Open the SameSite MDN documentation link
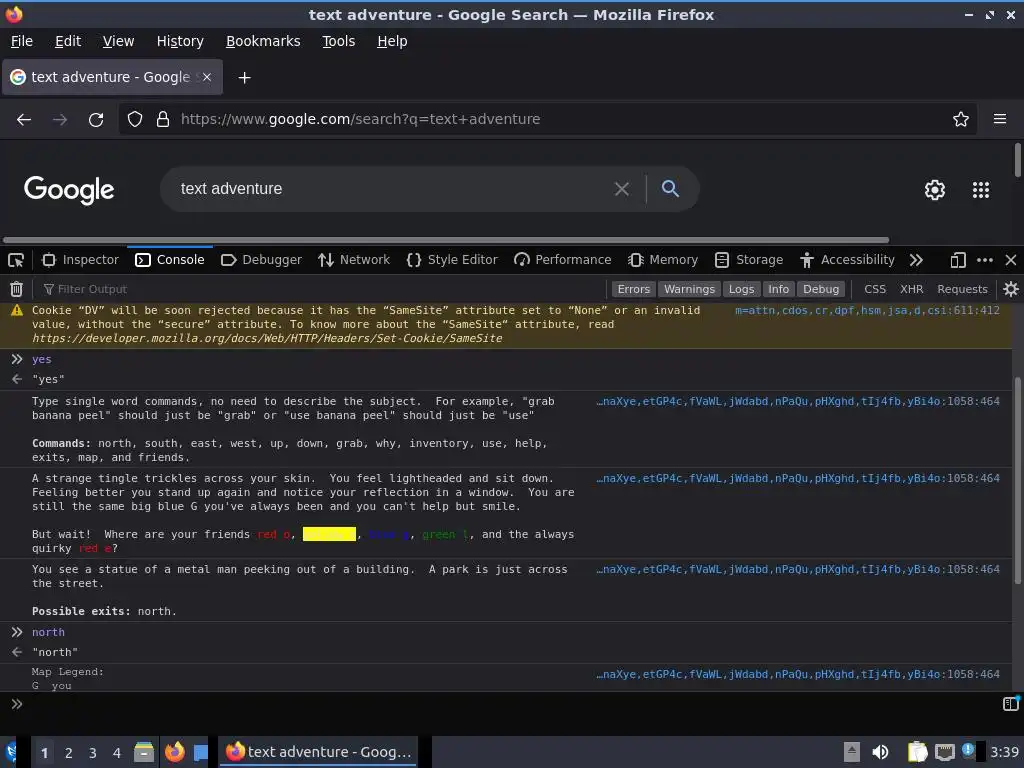 pyautogui.click(x=267, y=338)
